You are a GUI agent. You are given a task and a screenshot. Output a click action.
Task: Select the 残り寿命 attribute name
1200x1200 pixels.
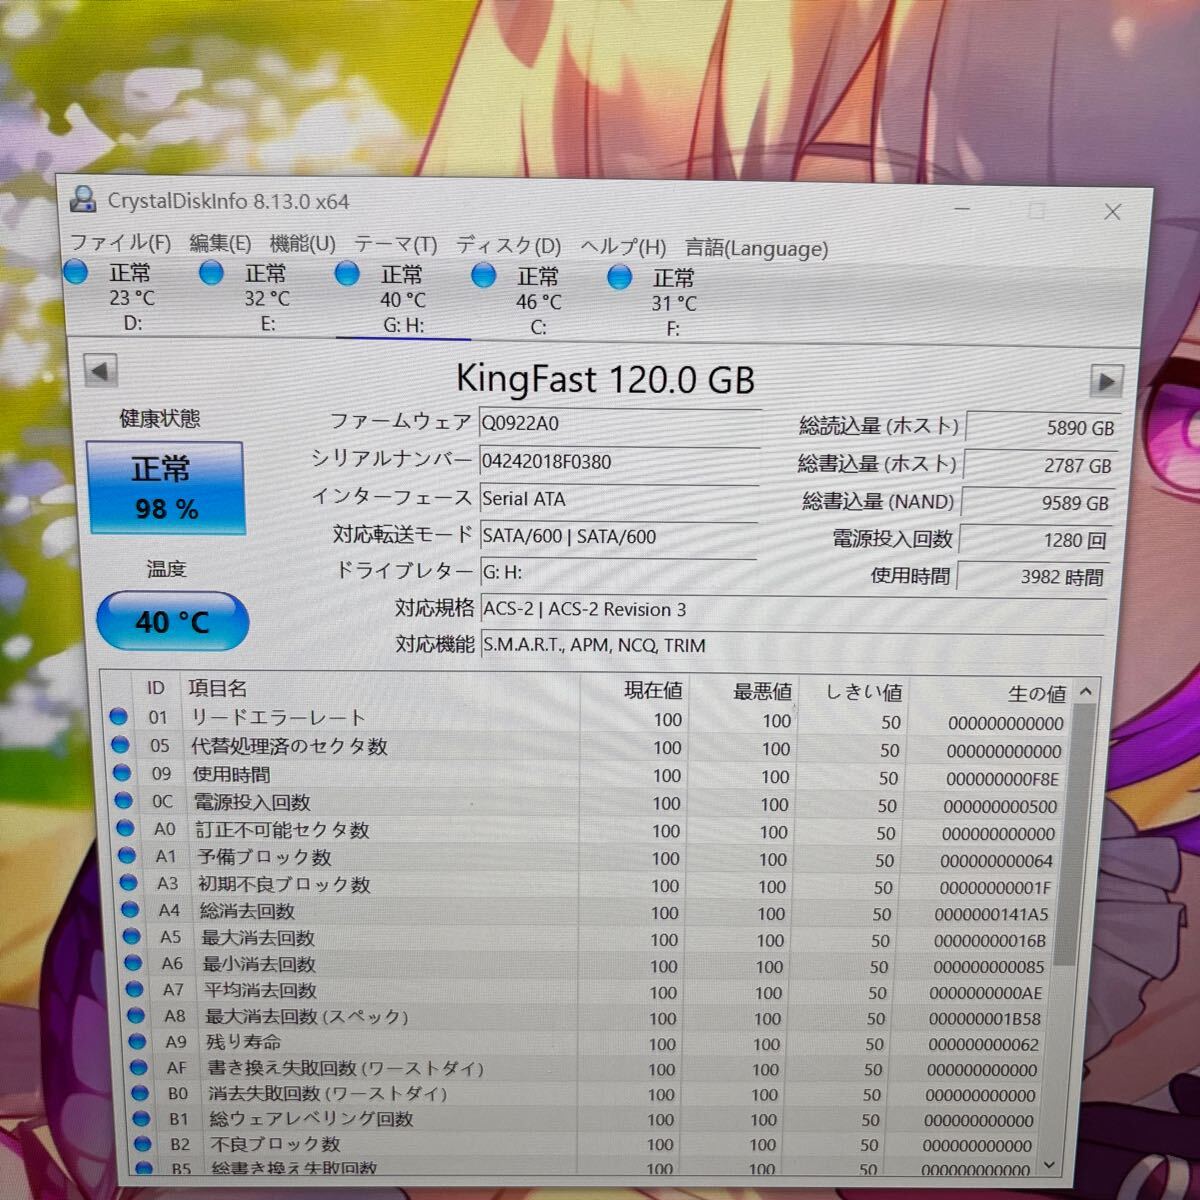pos(243,1042)
